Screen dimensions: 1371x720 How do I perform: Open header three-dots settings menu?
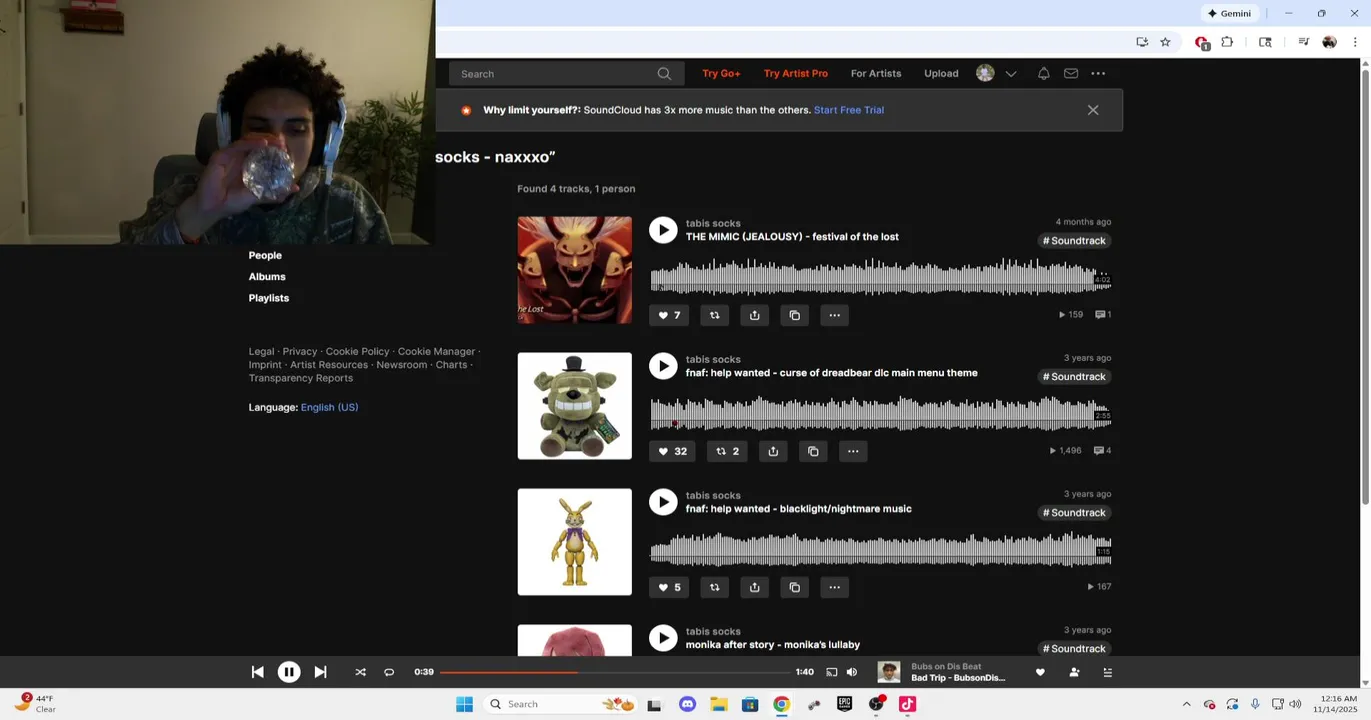(1098, 74)
